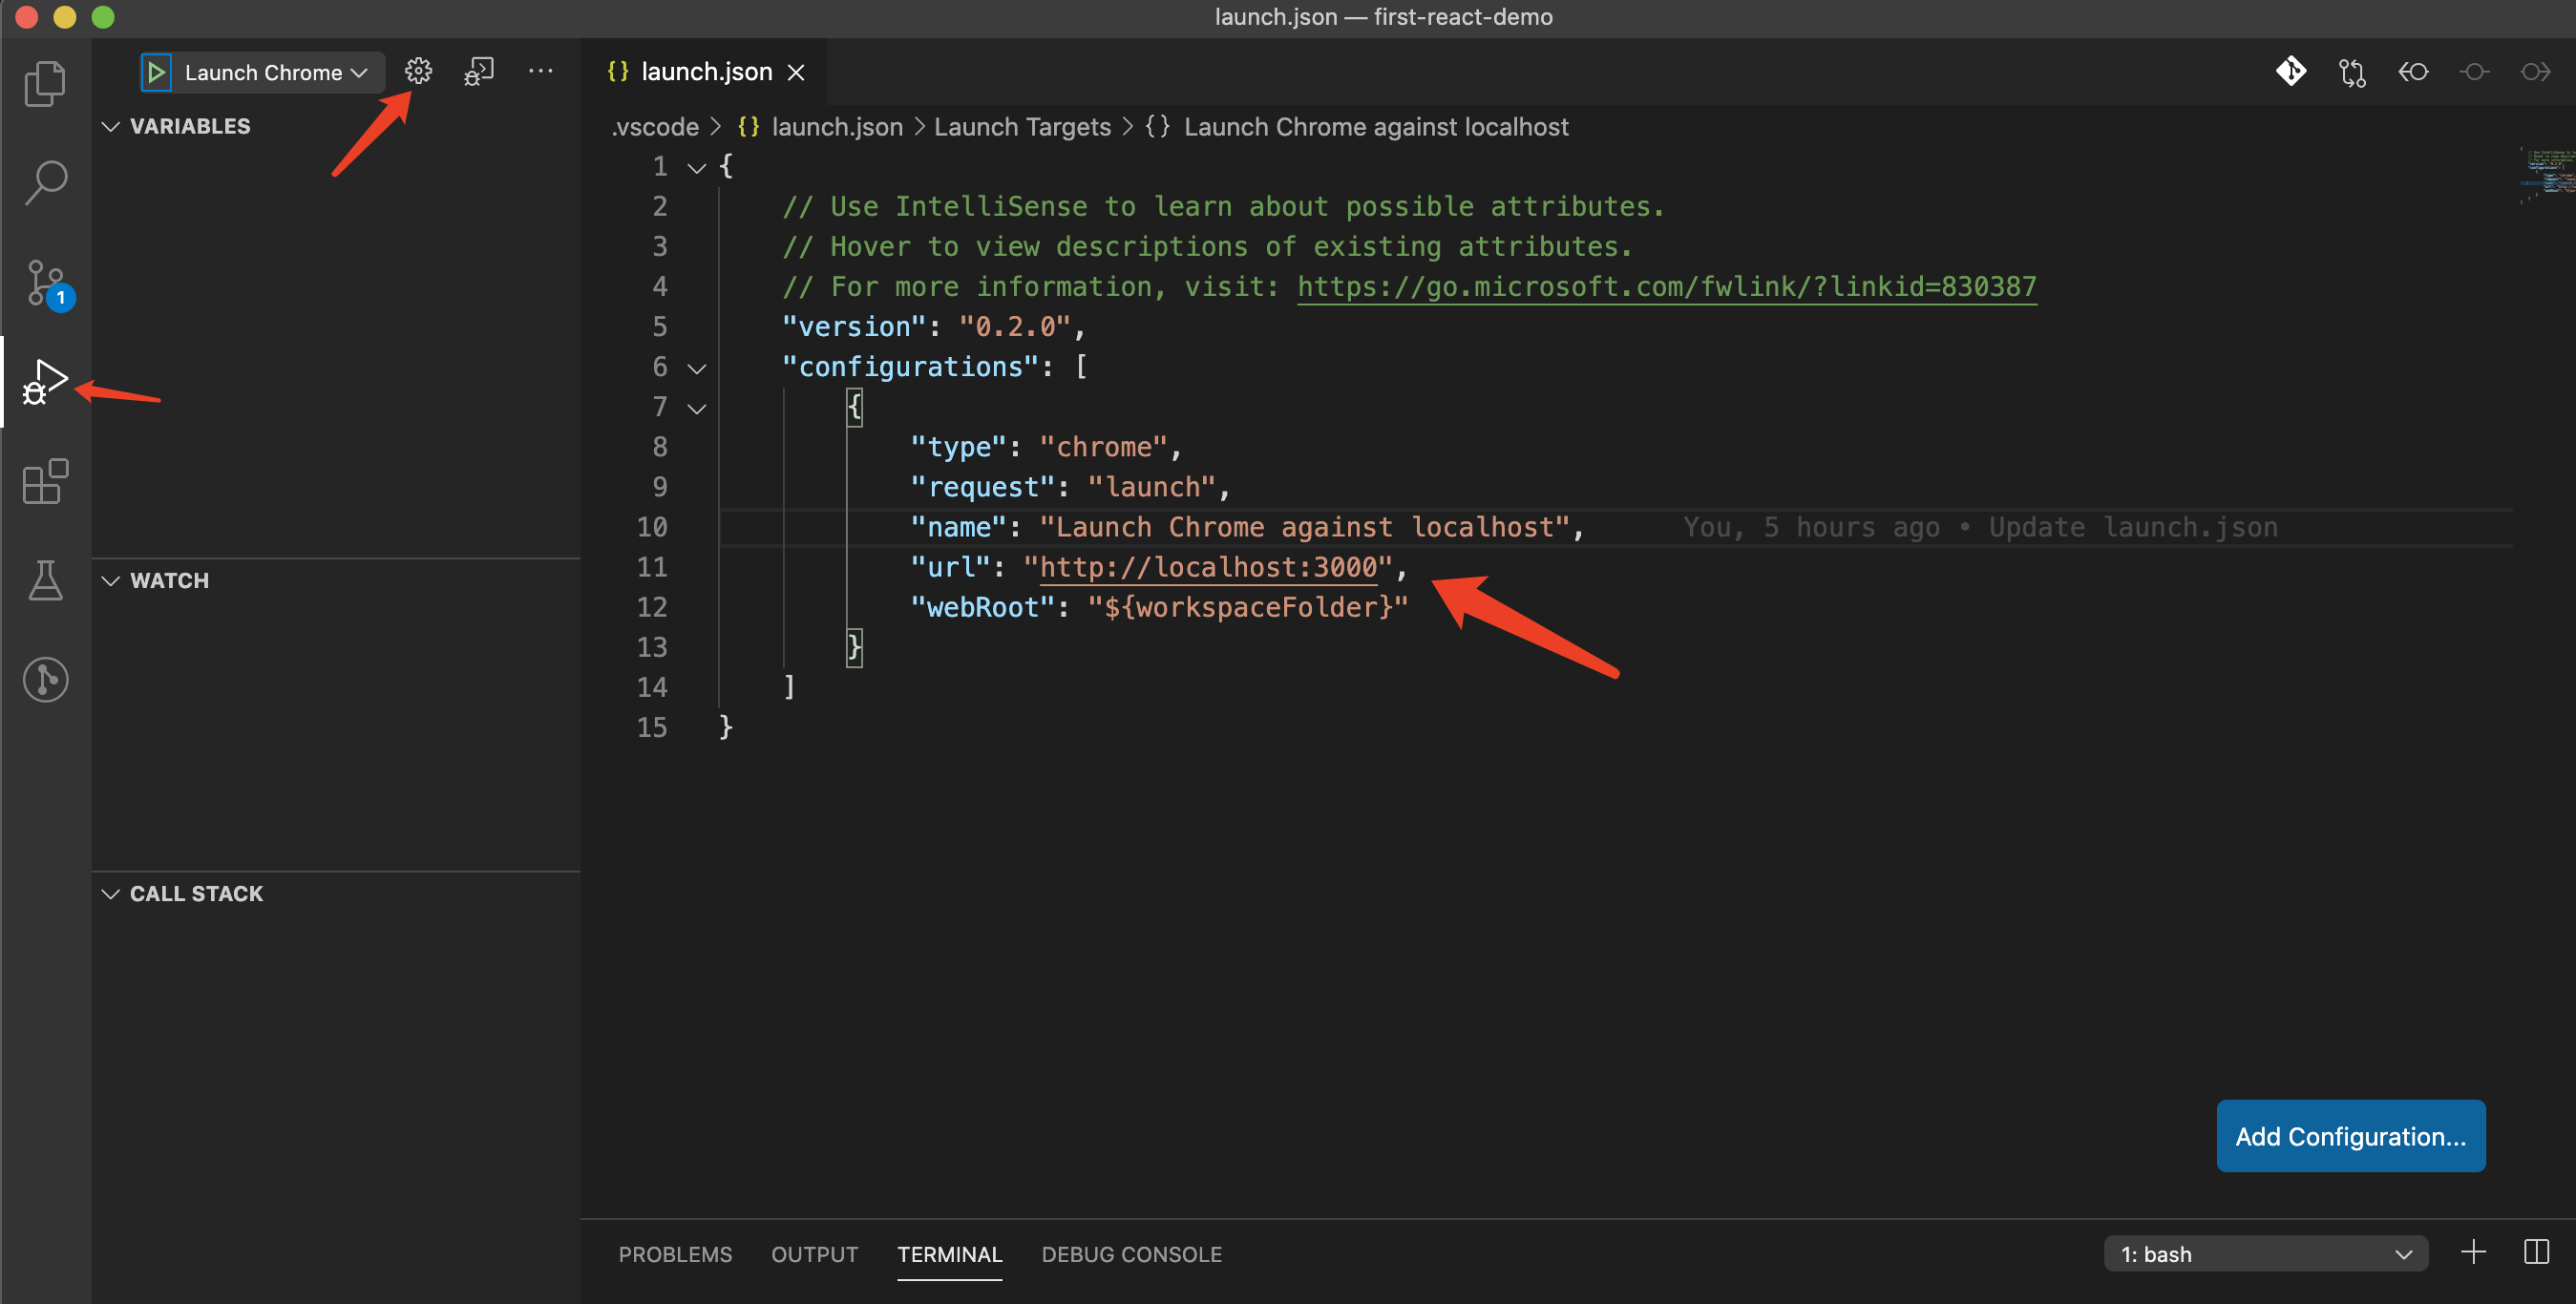Open launch.json via the gear icon
The width and height of the screenshot is (2576, 1304).
pos(418,71)
